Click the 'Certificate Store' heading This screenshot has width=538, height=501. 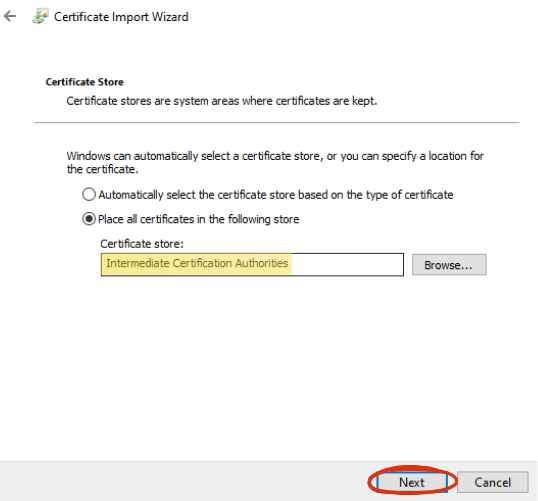pos(84,82)
